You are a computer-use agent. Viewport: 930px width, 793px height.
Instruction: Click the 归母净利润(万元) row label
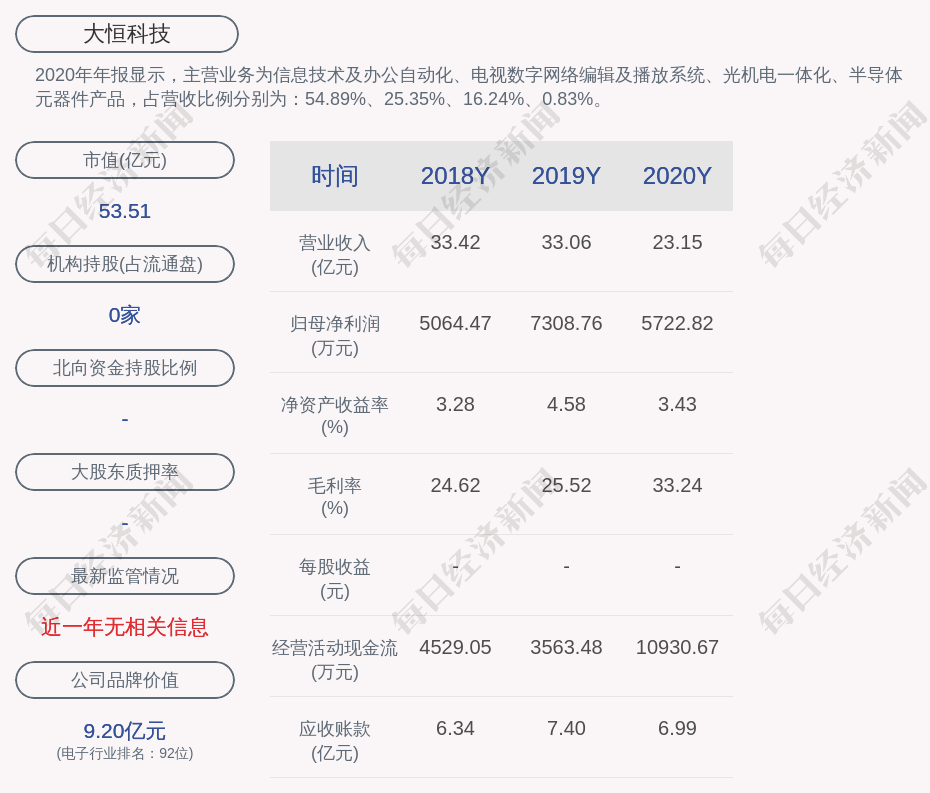pos(335,336)
